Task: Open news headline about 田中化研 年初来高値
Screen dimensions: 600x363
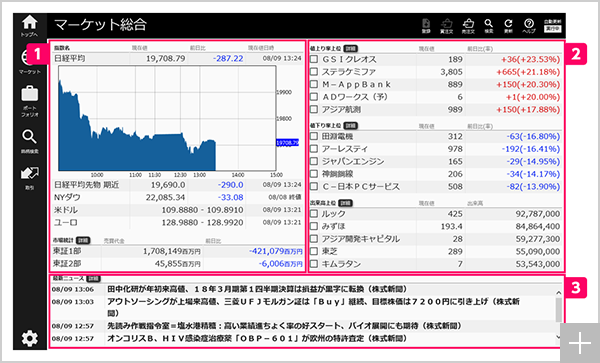Action: pyautogui.click(x=258, y=289)
